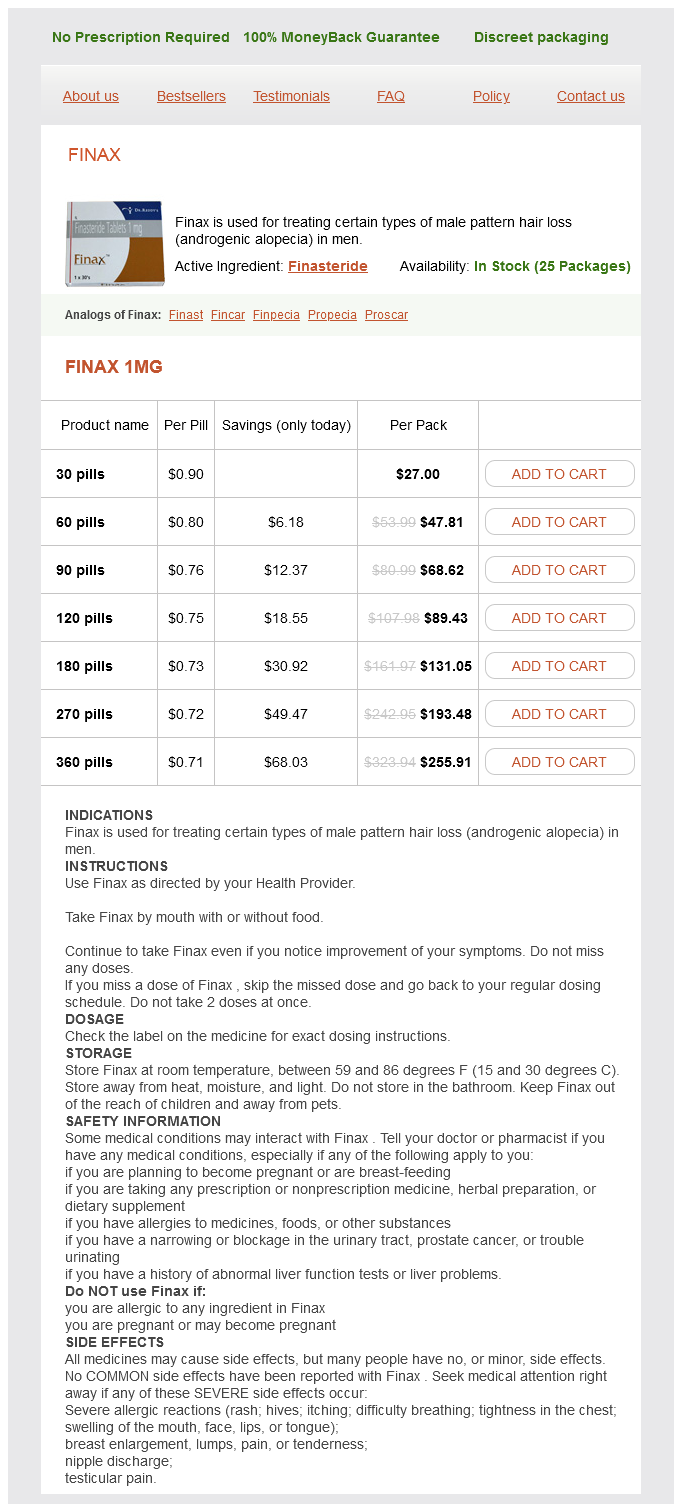The image size is (682, 1512).
Task: Add the 180 pills pack to cart
Action: pos(559,666)
